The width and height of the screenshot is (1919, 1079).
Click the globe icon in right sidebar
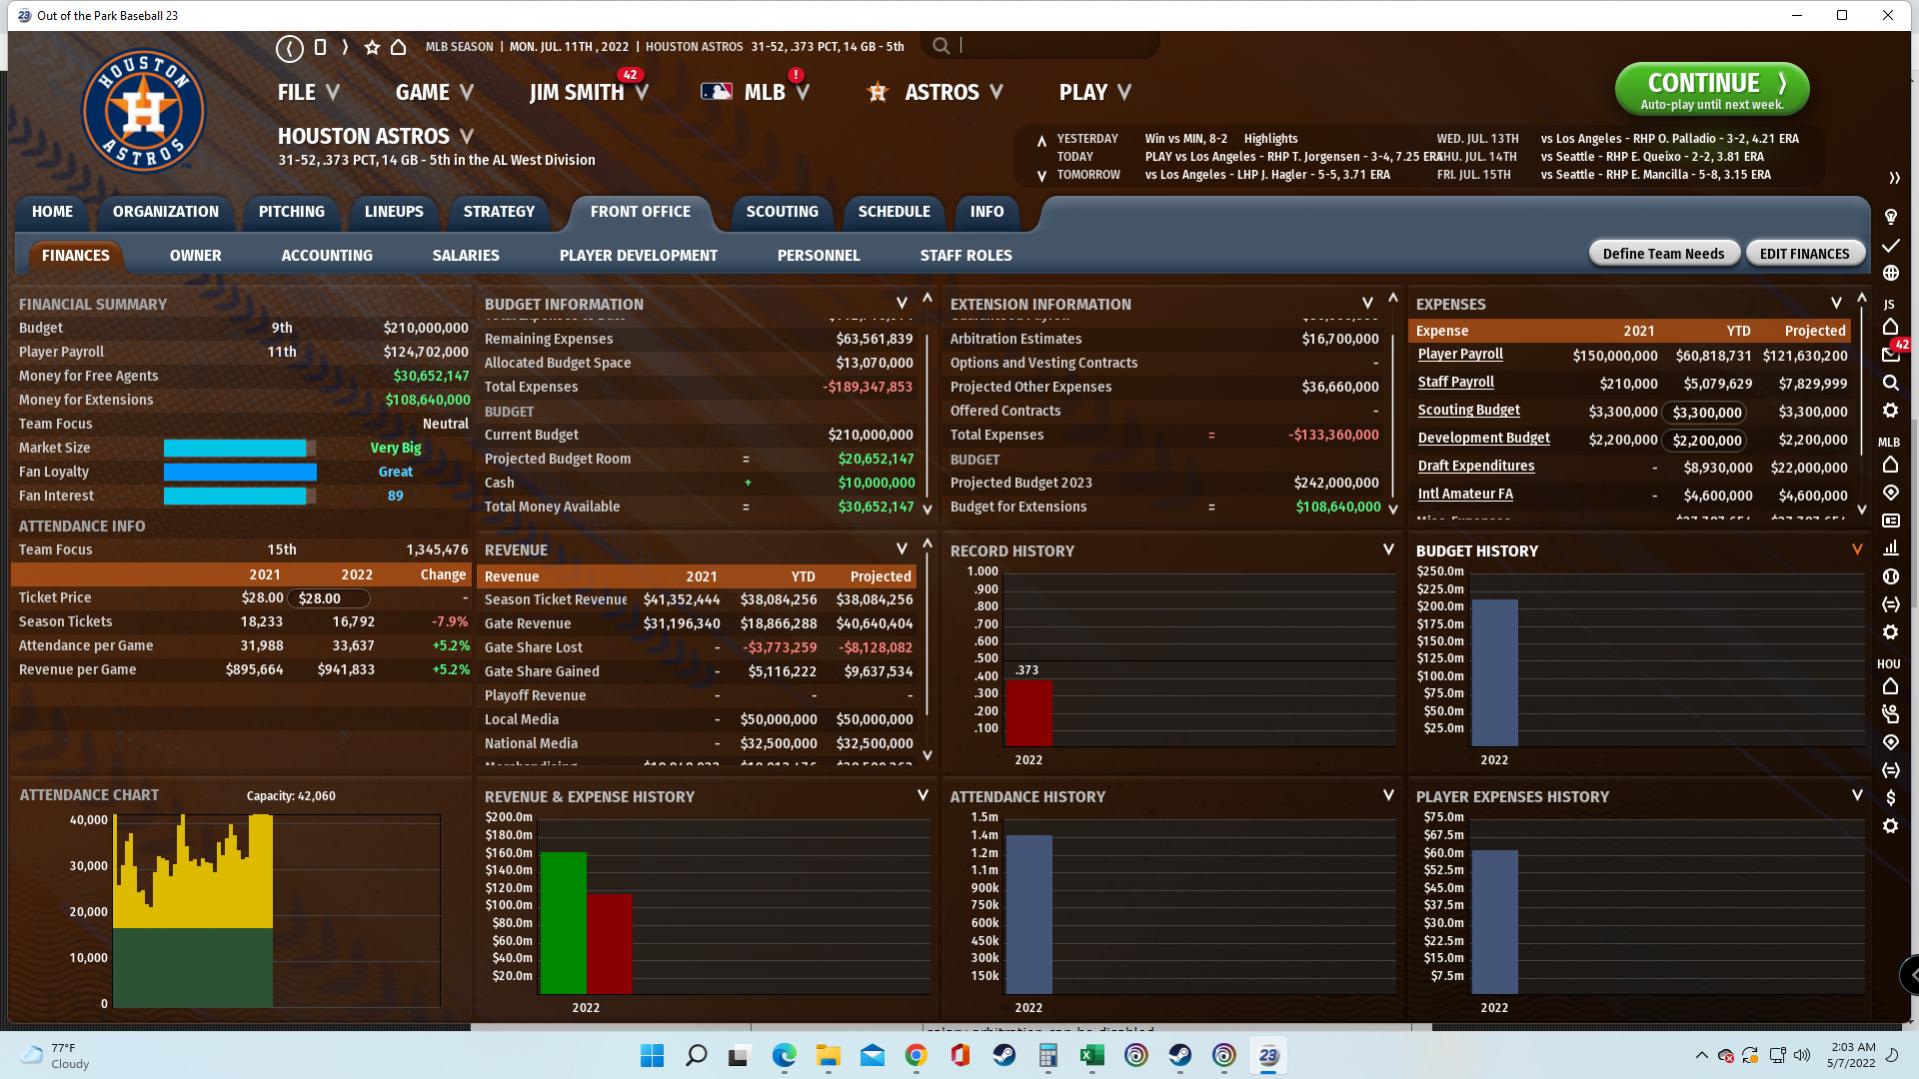(1890, 273)
